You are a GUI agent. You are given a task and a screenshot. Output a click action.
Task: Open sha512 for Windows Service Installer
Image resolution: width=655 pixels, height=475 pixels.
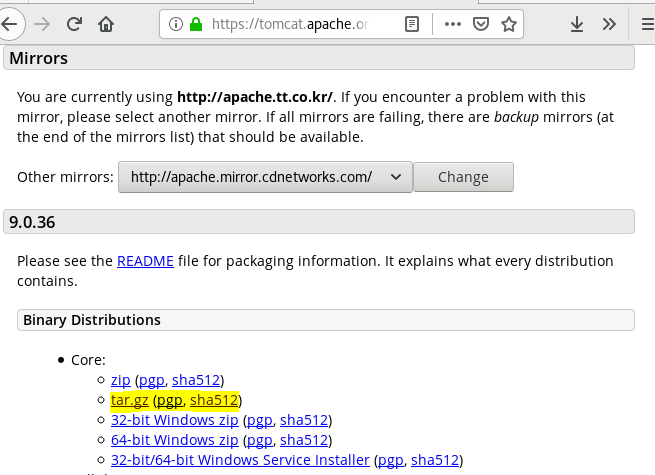tap(435, 460)
